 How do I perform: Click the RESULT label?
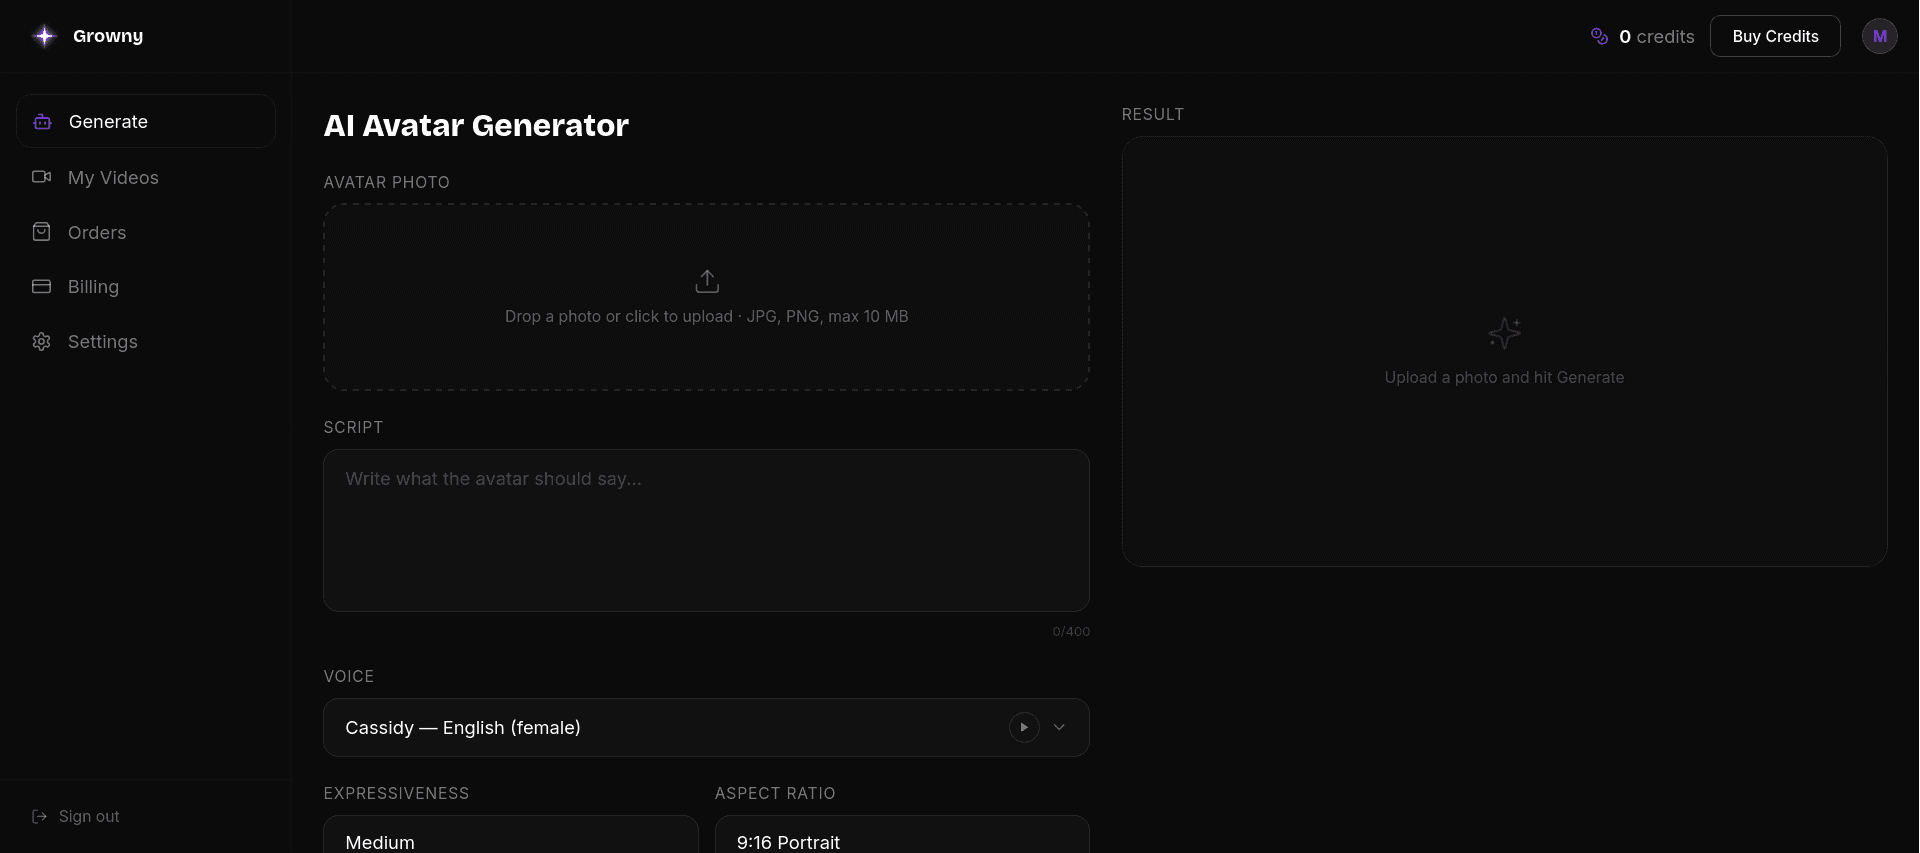[x=1153, y=114]
